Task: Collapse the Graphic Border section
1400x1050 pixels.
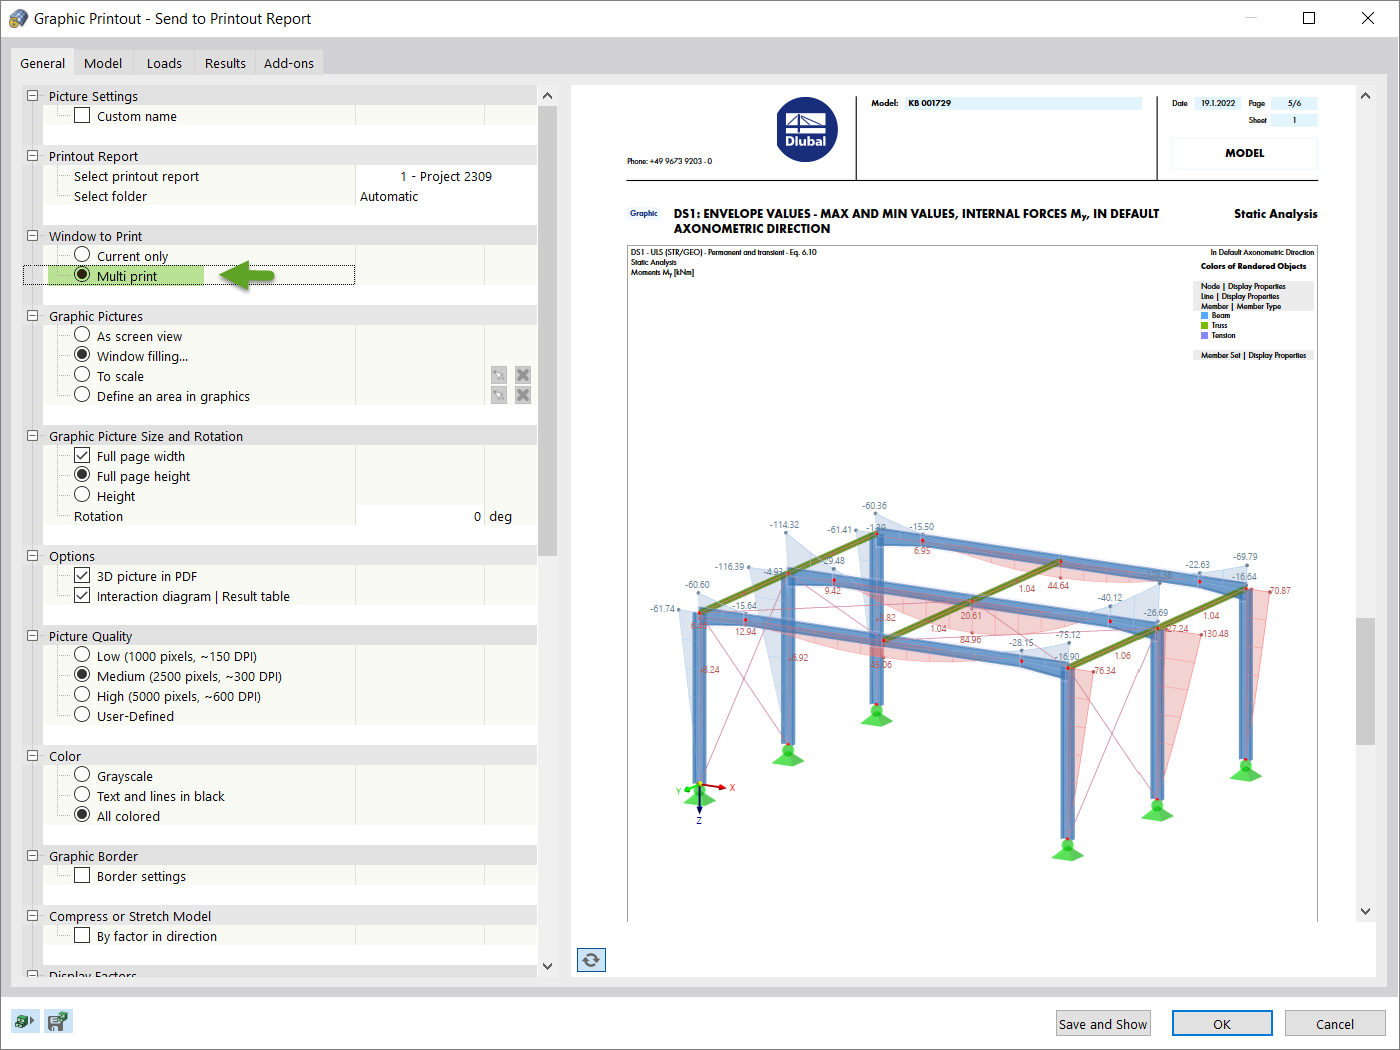Action: 32,856
